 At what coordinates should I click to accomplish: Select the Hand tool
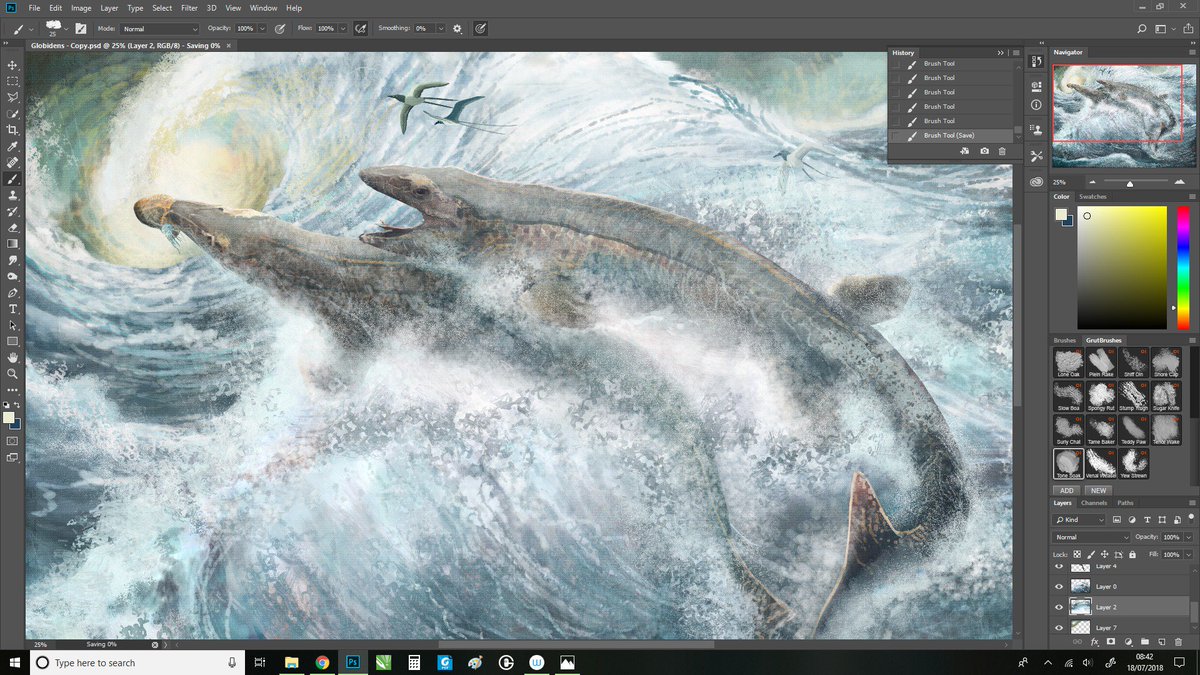[12, 357]
